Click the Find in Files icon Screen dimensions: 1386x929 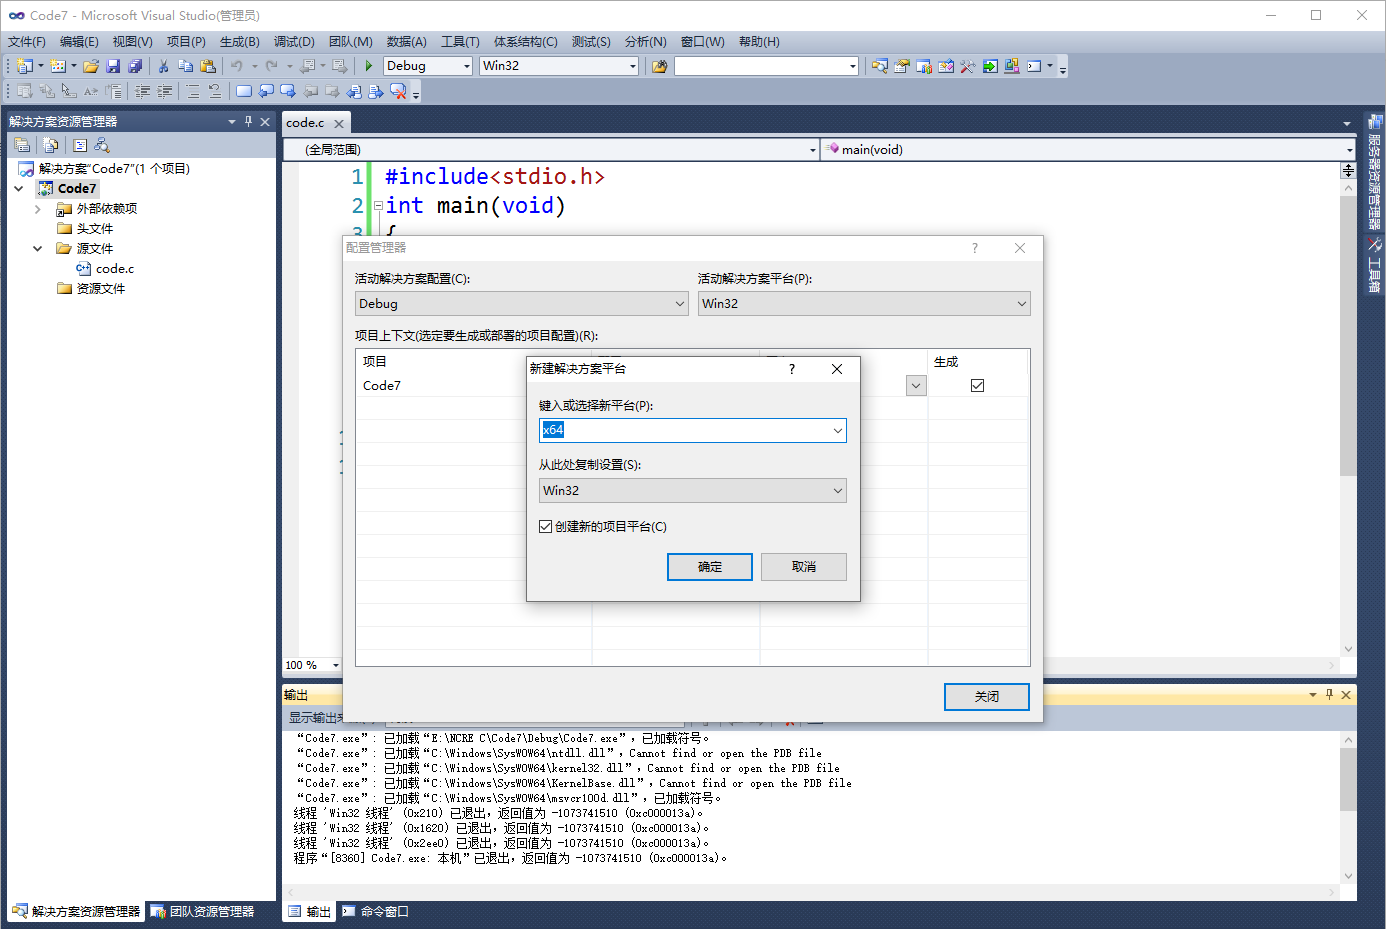pos(659,66)
